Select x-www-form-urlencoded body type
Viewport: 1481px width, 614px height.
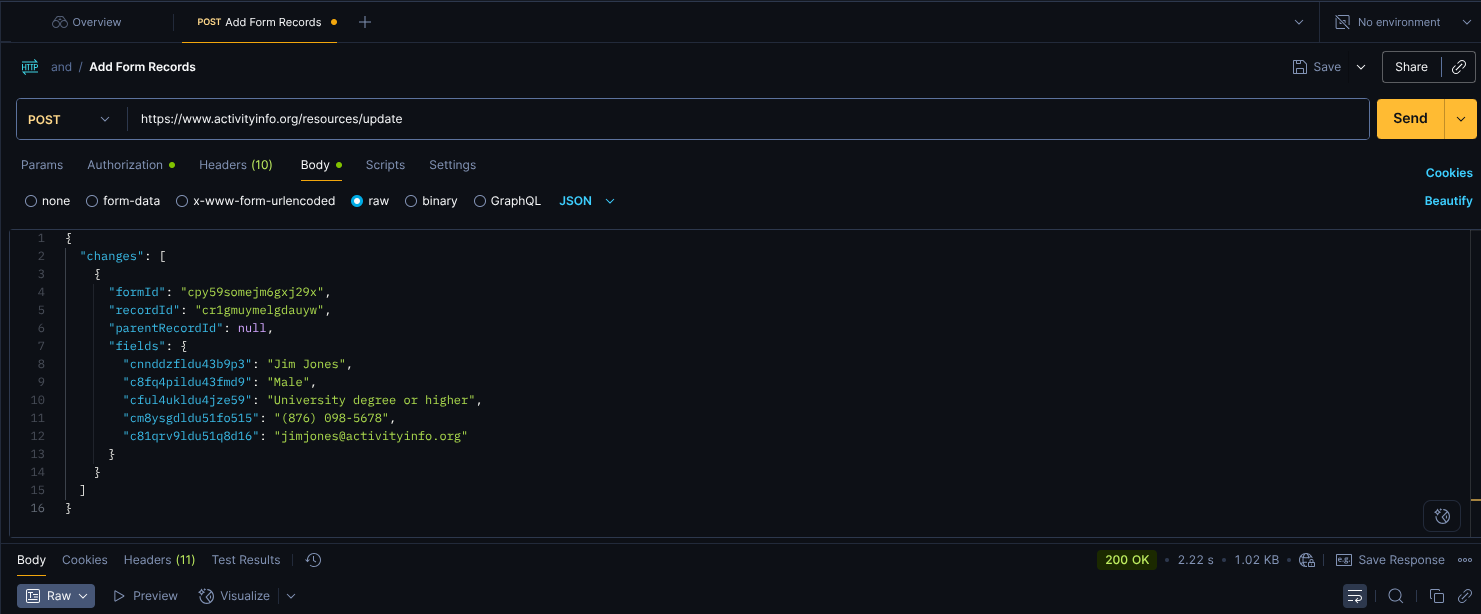click(x=256, y=201)
